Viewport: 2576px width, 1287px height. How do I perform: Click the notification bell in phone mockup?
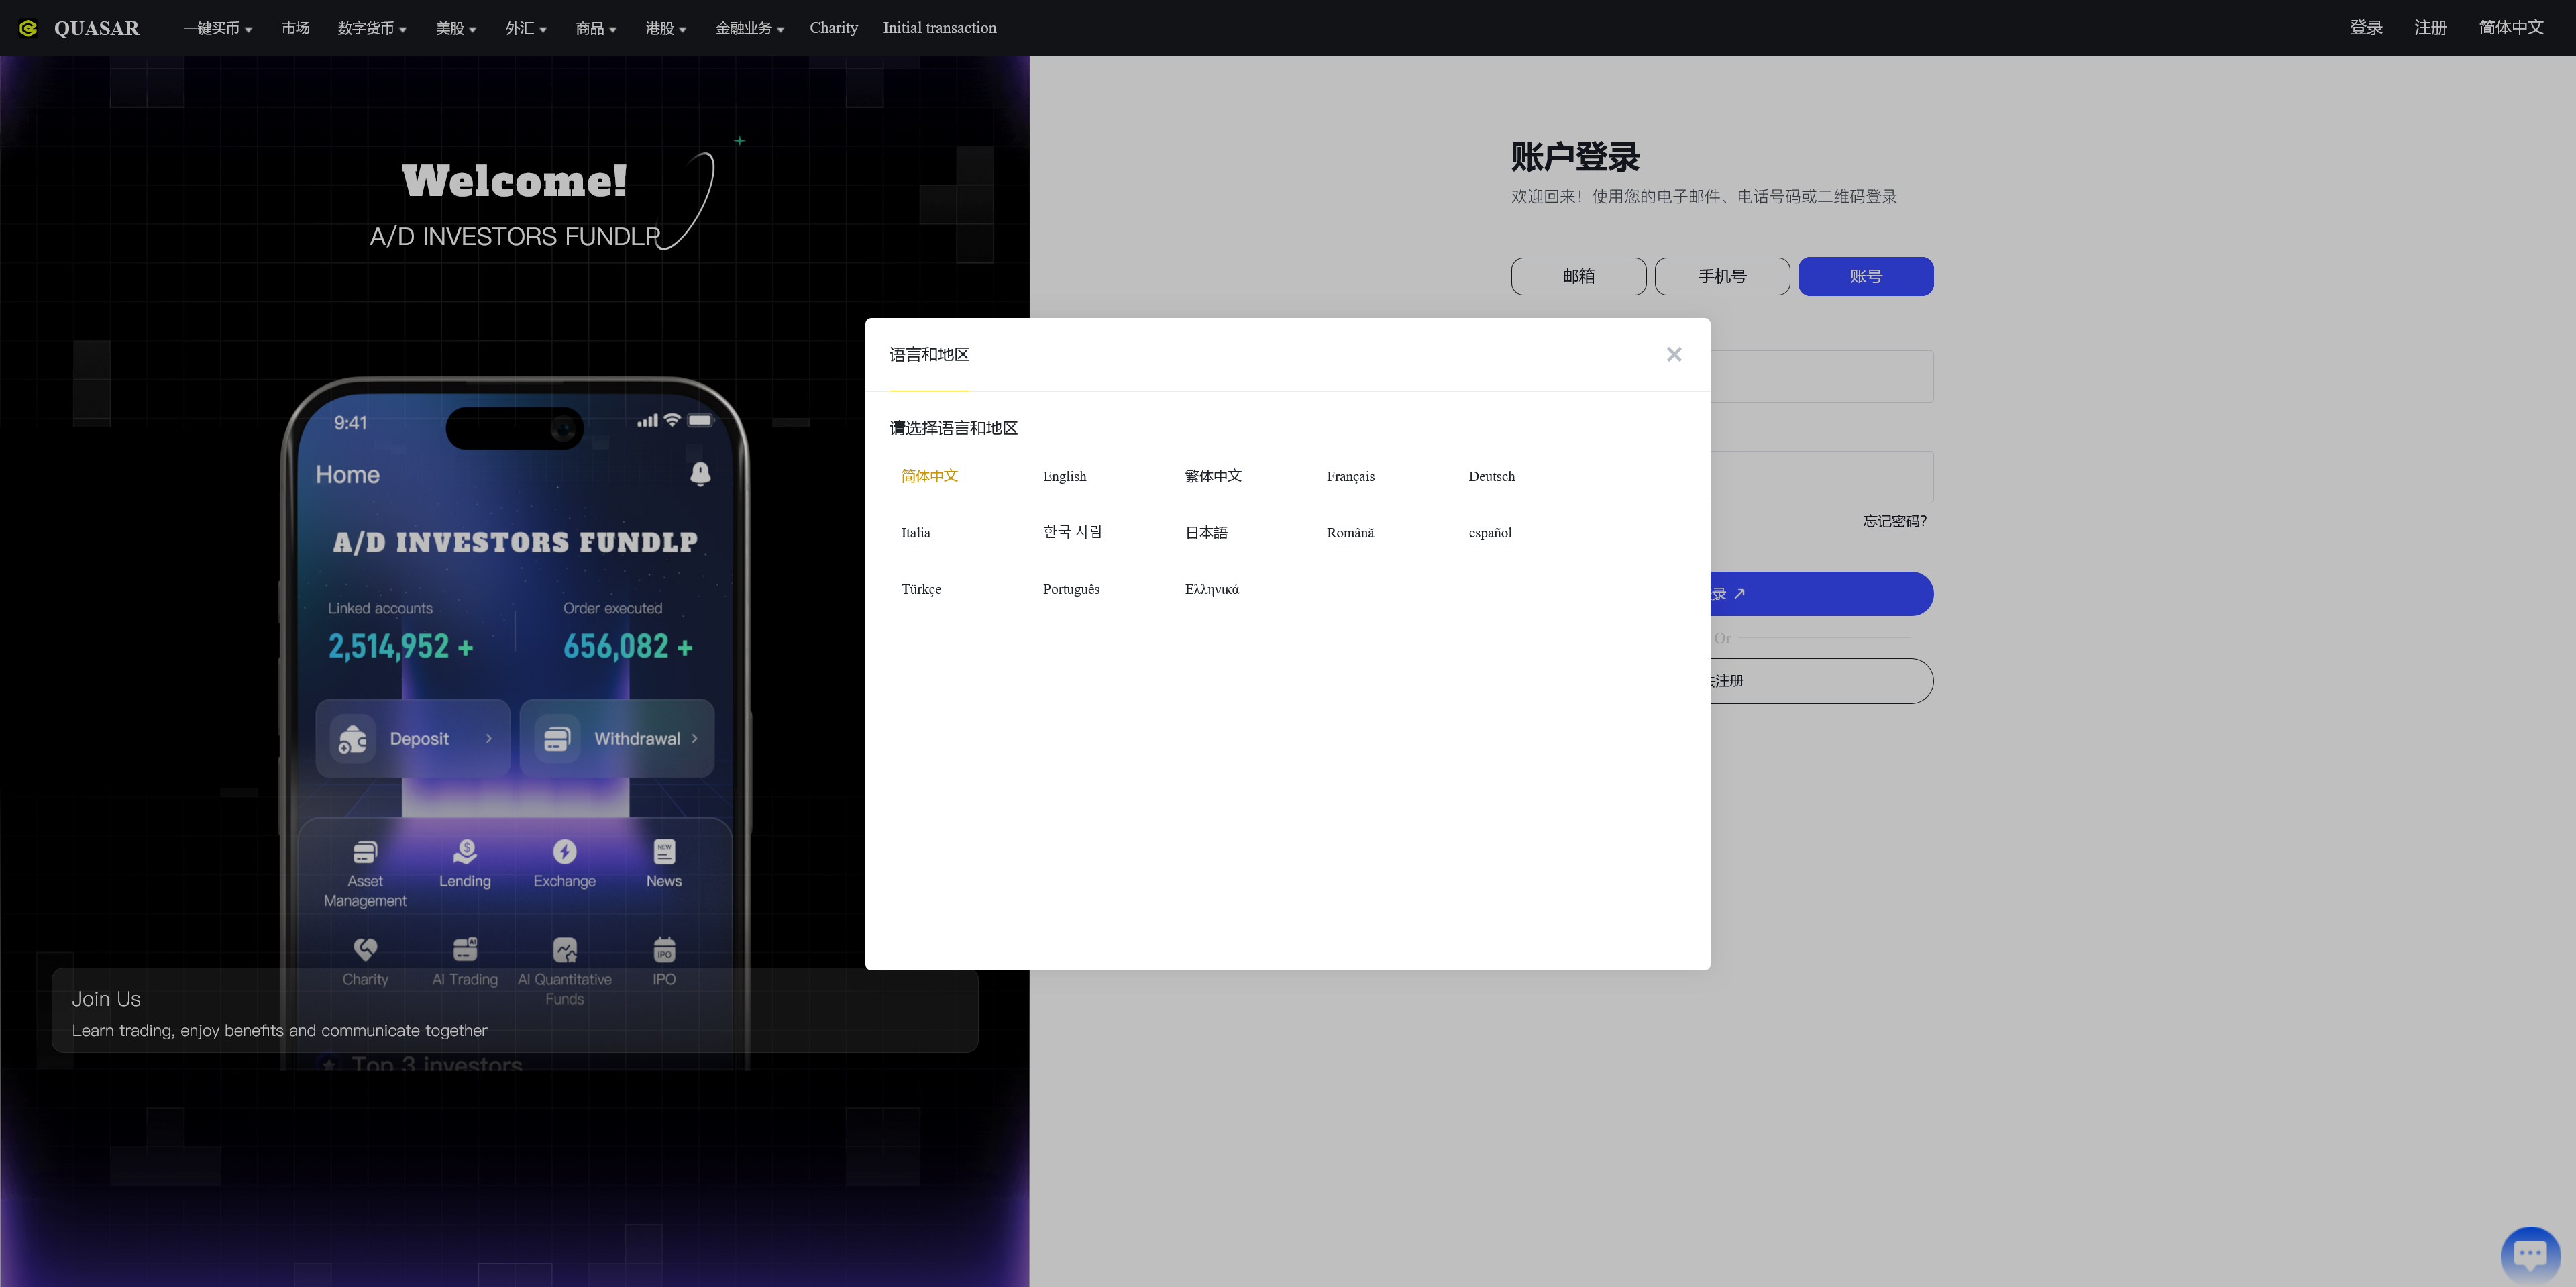coord(700,474)
